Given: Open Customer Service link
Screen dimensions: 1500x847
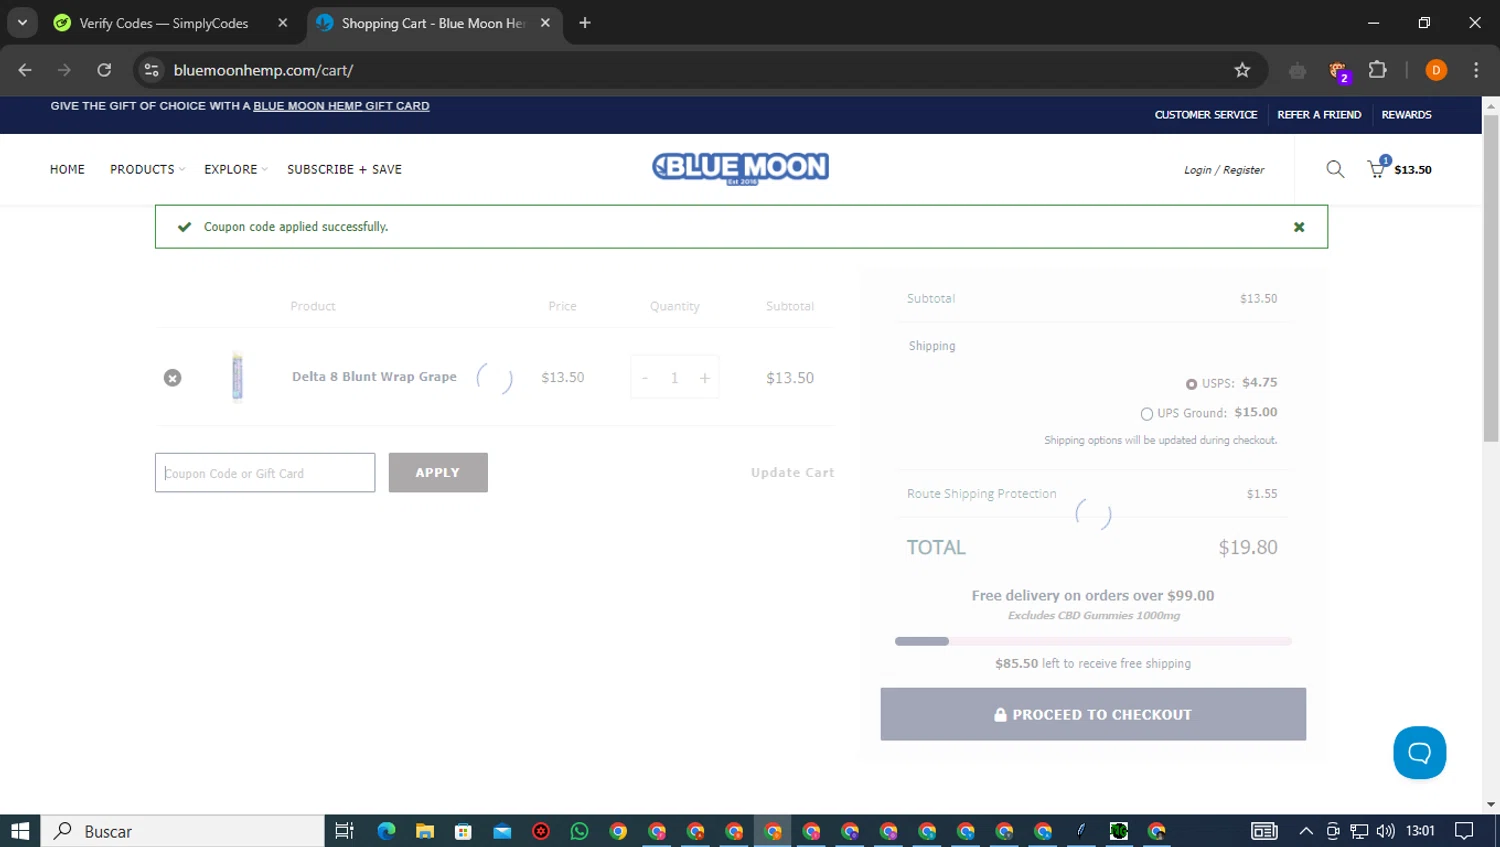Looking at the screenshot, I should [1206, 115].
